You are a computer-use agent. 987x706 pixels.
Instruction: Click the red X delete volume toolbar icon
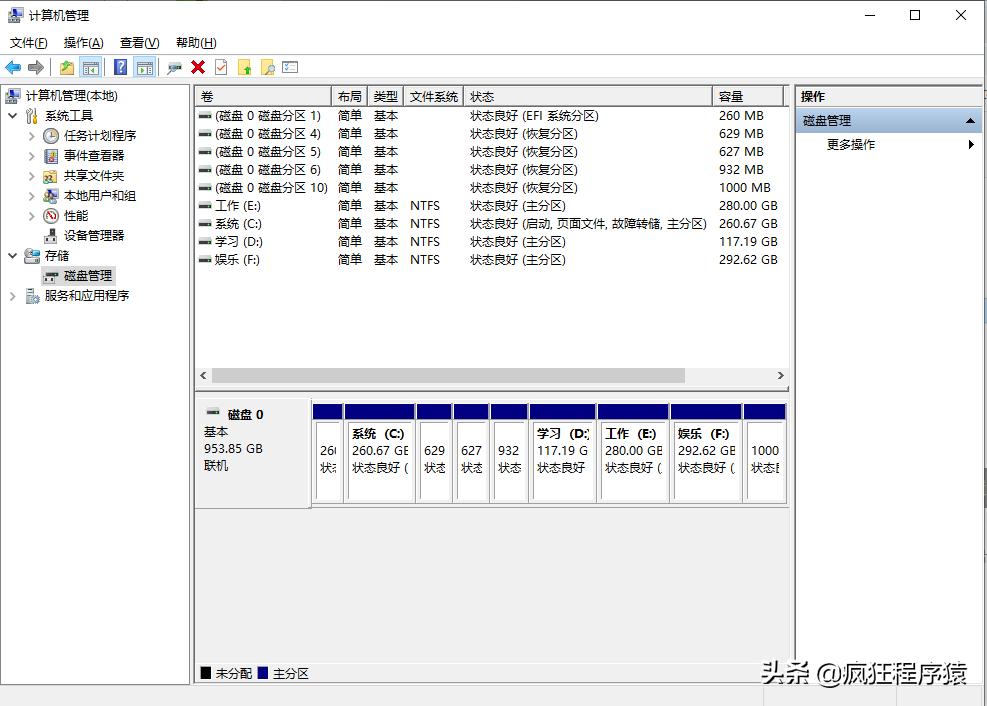[197, 67]
